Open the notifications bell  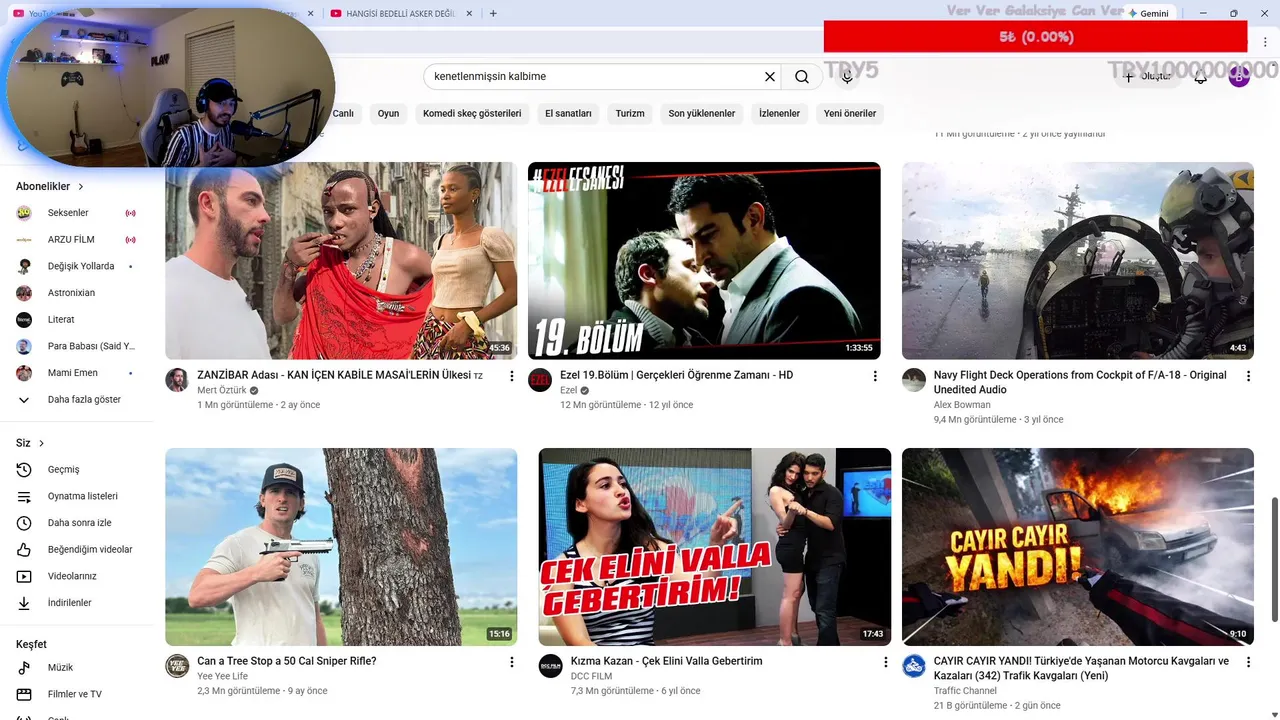point(1201,77)
